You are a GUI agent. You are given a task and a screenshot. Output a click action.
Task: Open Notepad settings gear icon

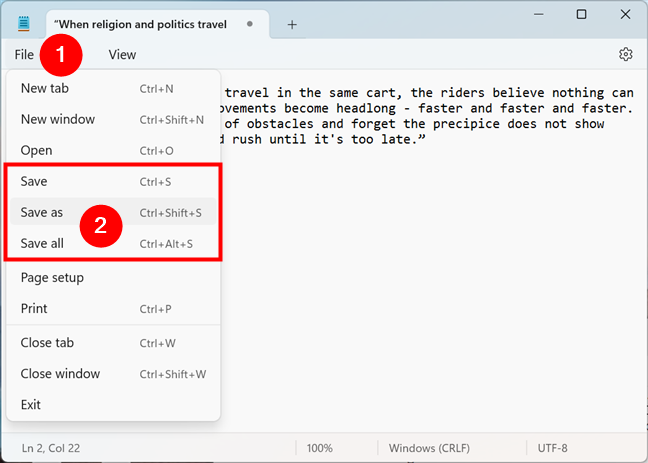point(626,54)
